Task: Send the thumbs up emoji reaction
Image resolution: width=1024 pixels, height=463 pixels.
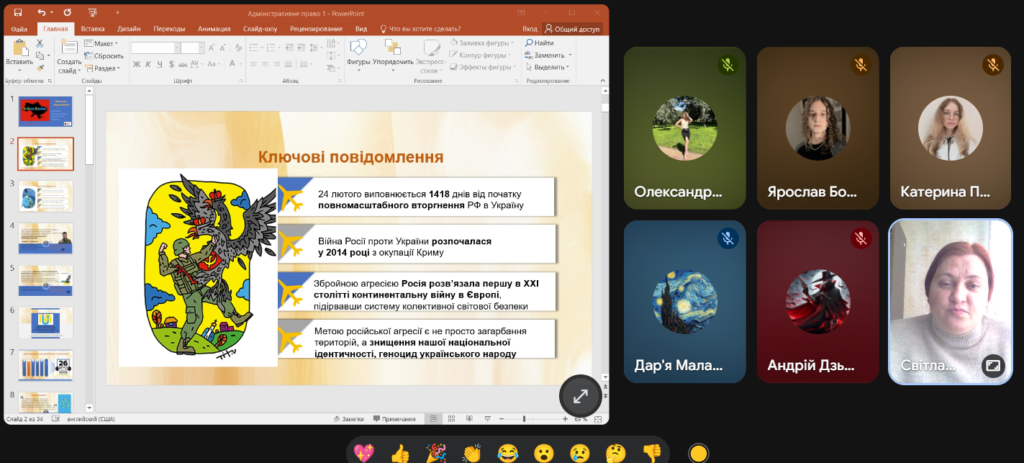Action: (x=400, y=453)
